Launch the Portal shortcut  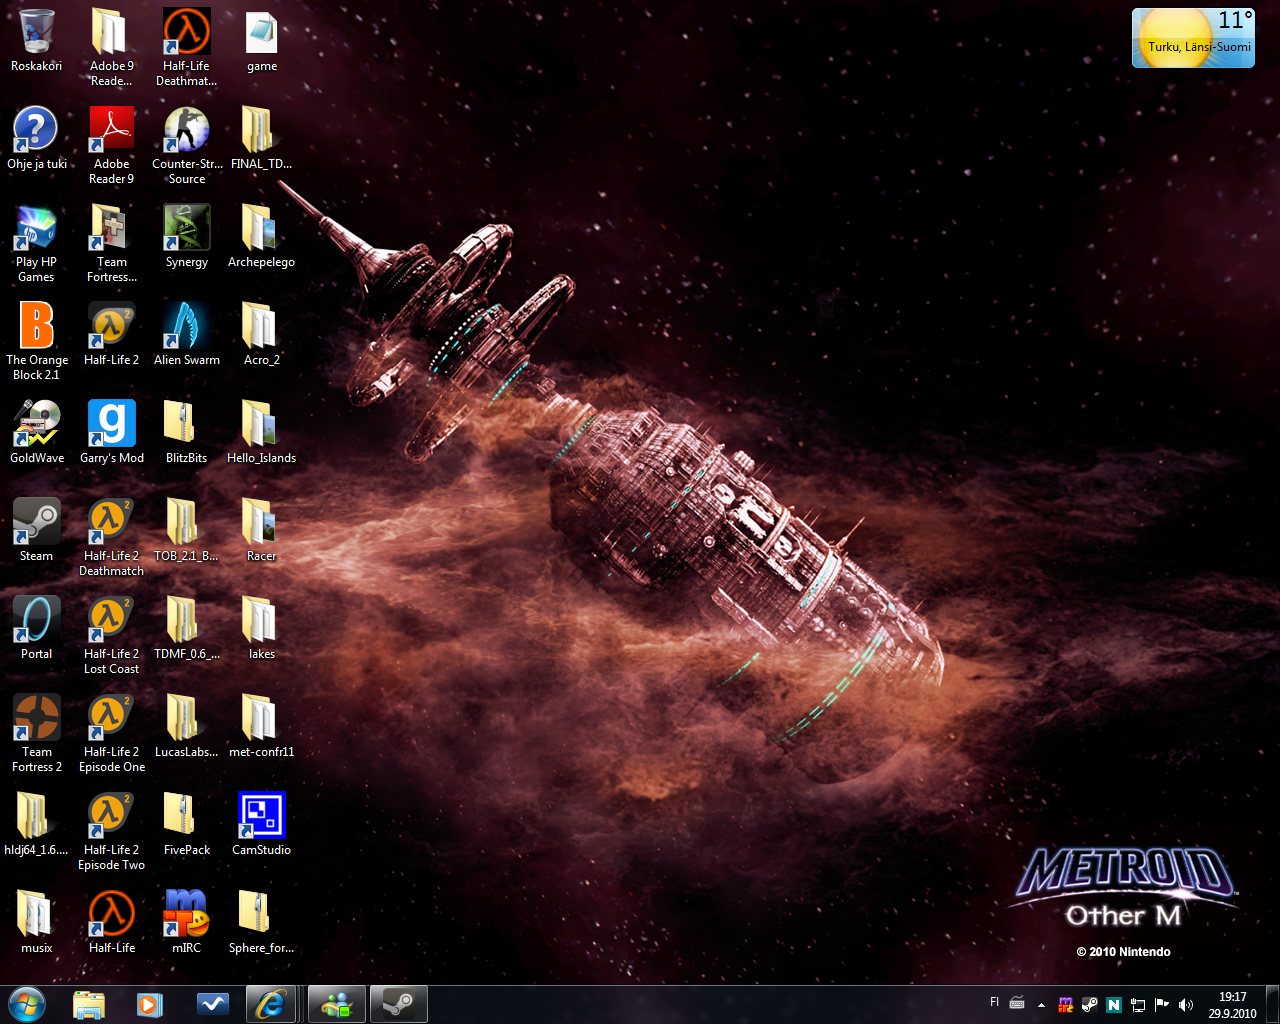37,628
